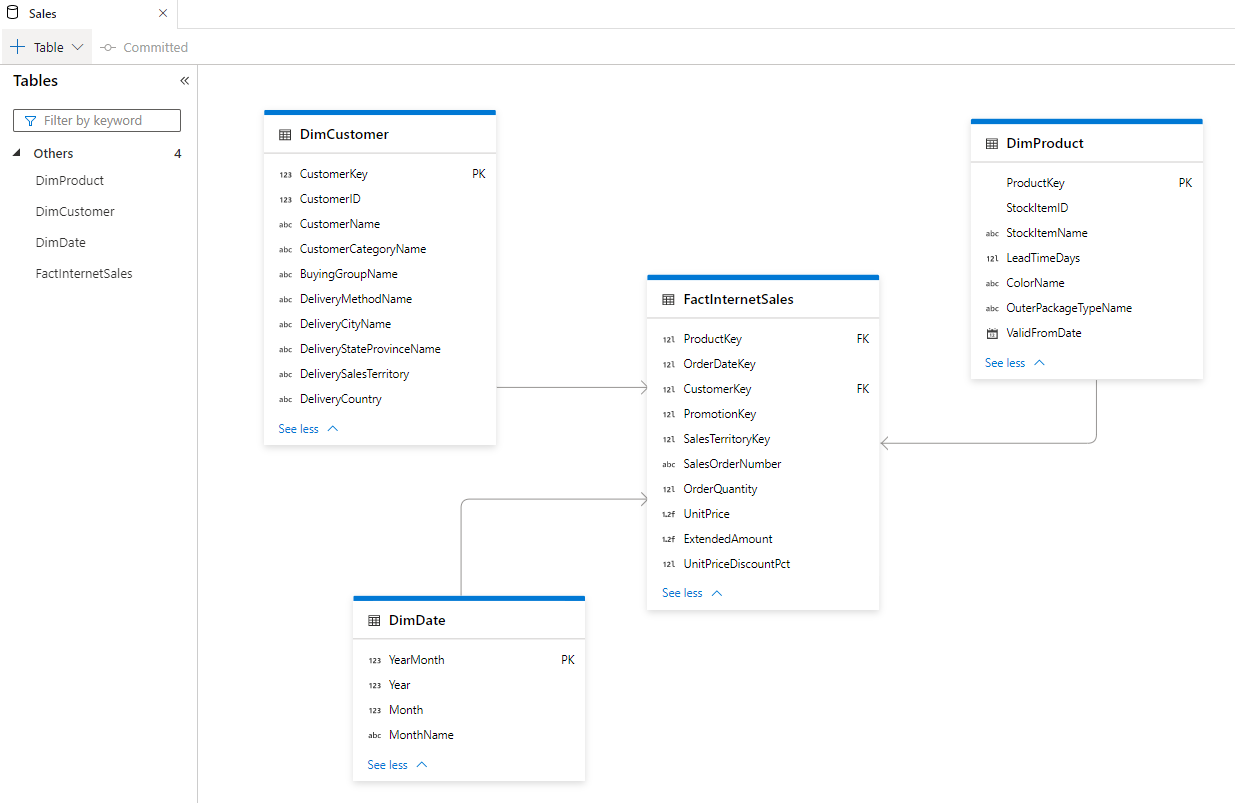Click the 123 numeric icon beside CustomerKey

tap(284, 173)
